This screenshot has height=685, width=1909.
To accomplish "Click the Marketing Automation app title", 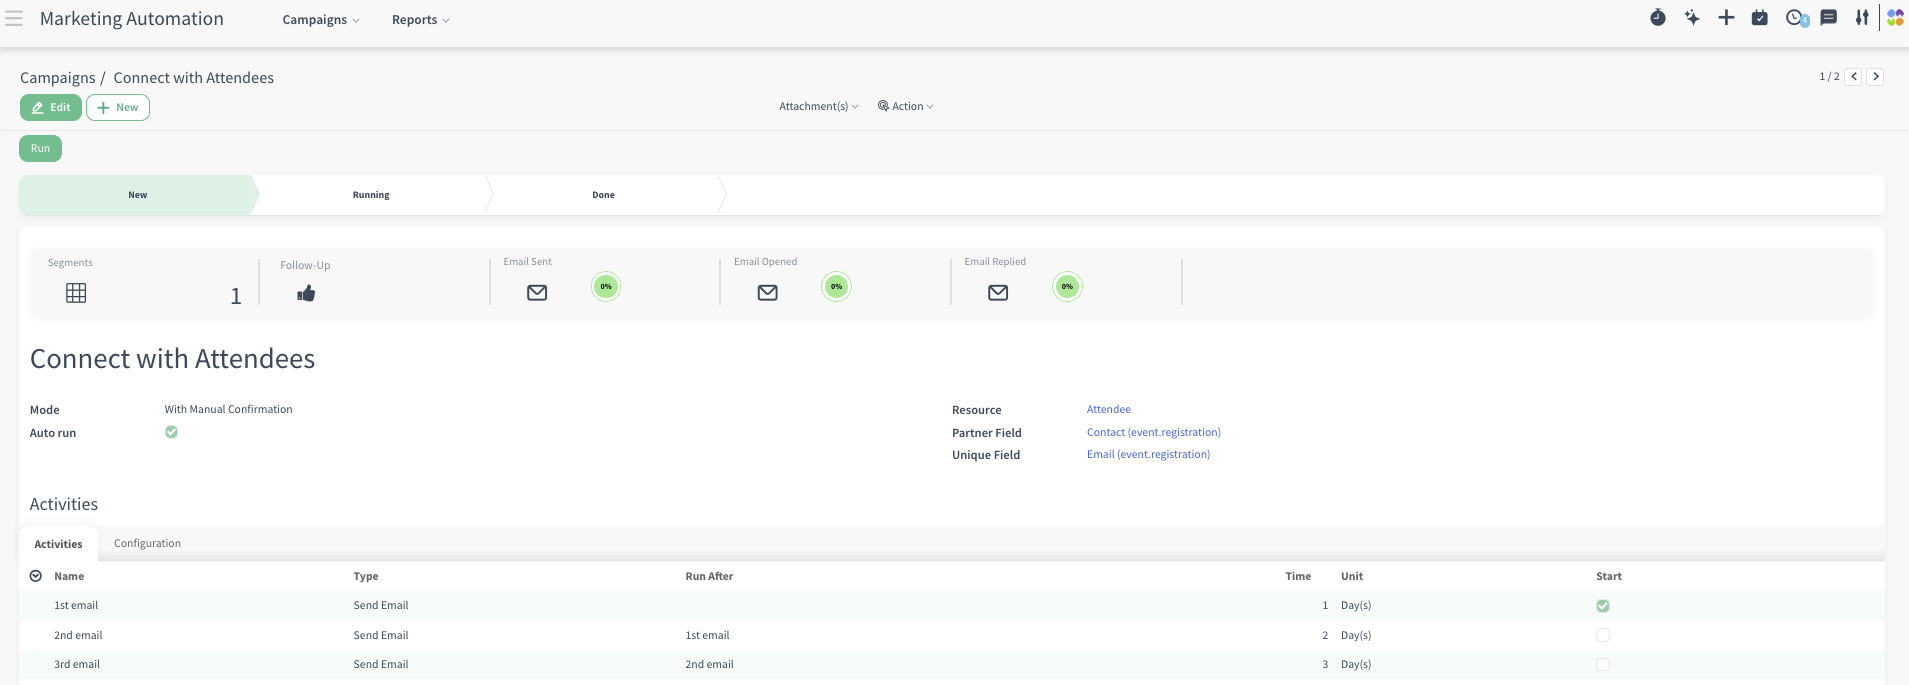I will 132,19.
